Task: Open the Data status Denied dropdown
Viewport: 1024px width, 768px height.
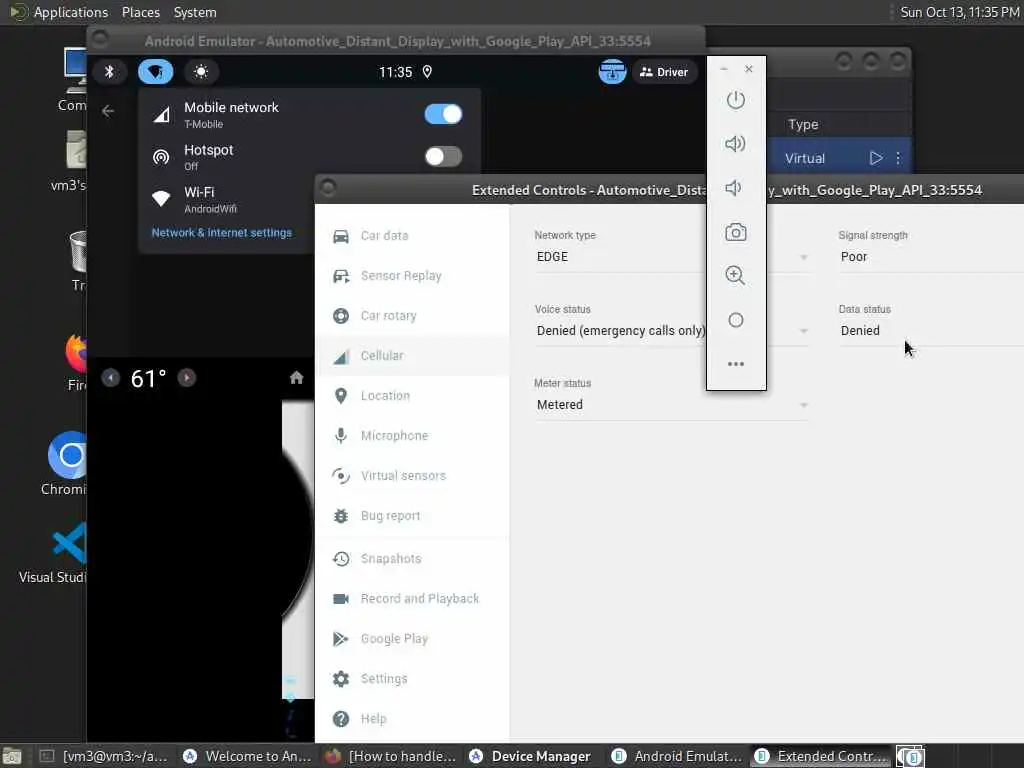Action: tap(931, 330)
